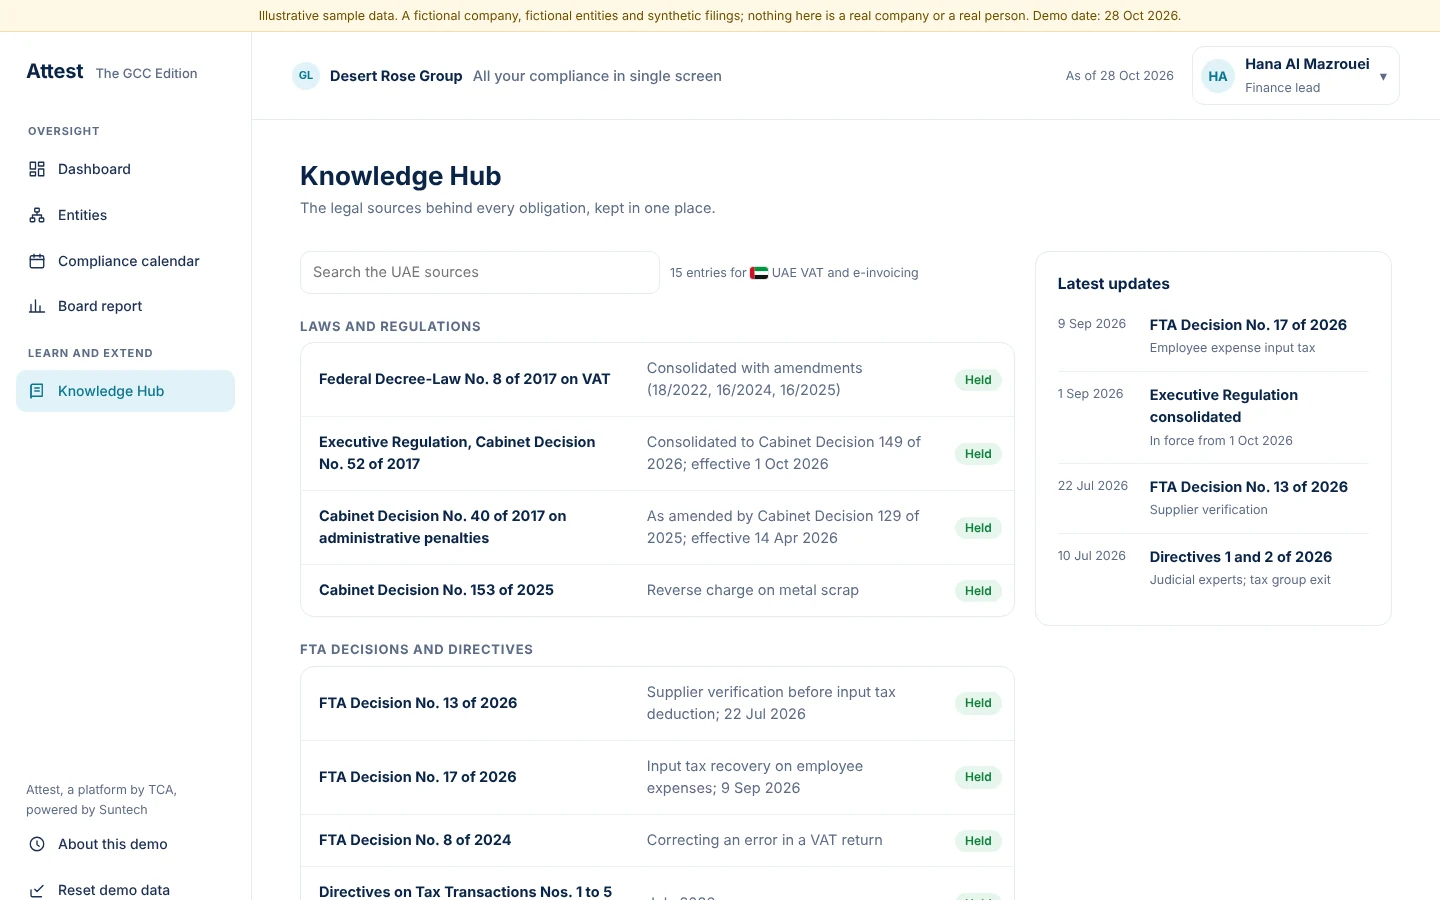Click the Reset demo data icon

click(37, 890)
